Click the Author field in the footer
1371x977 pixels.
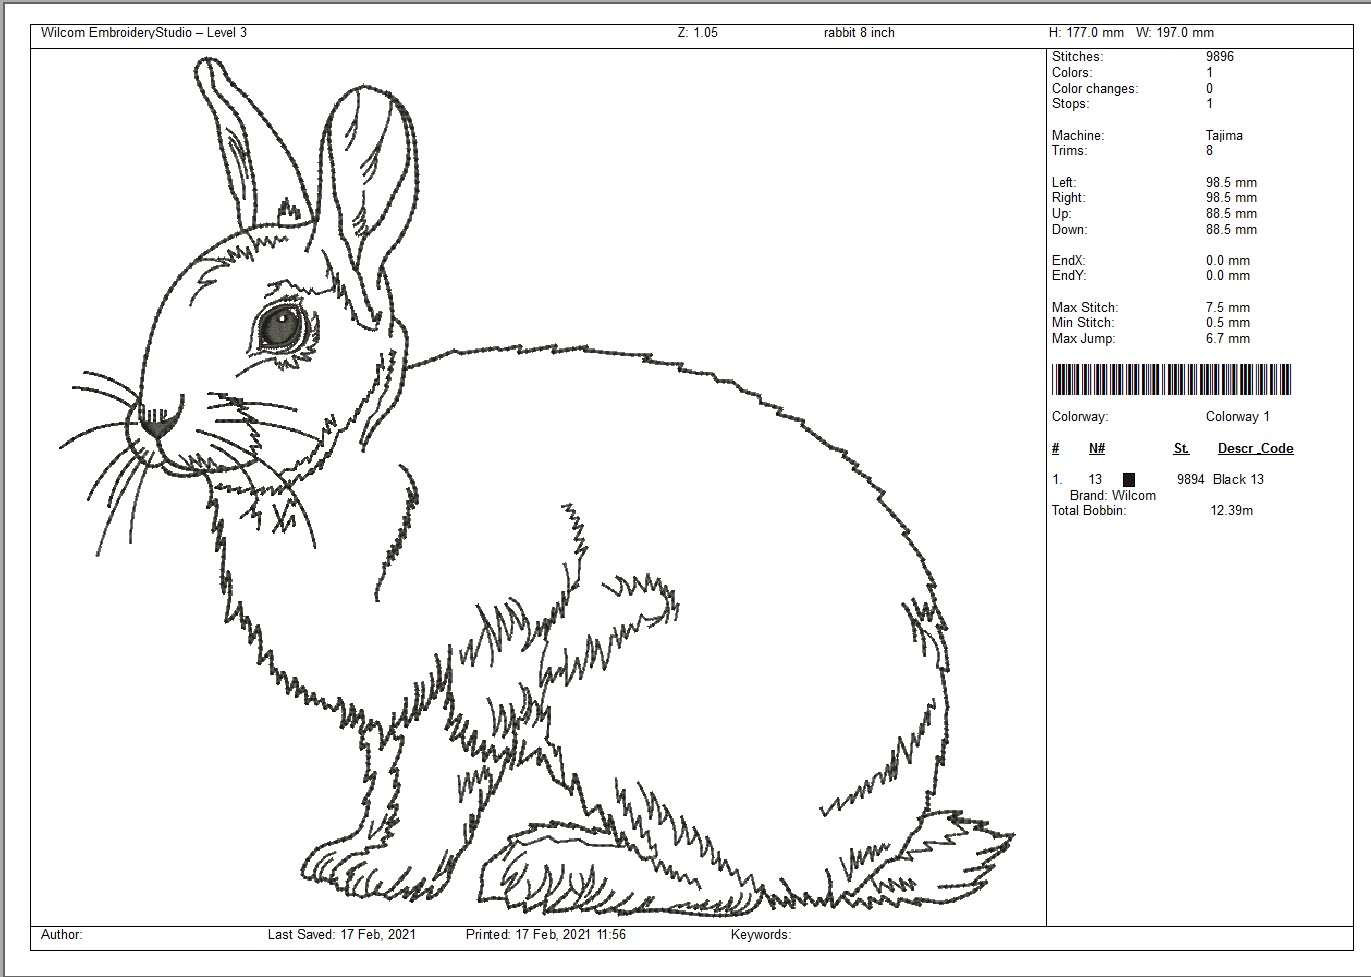(62, 935)
